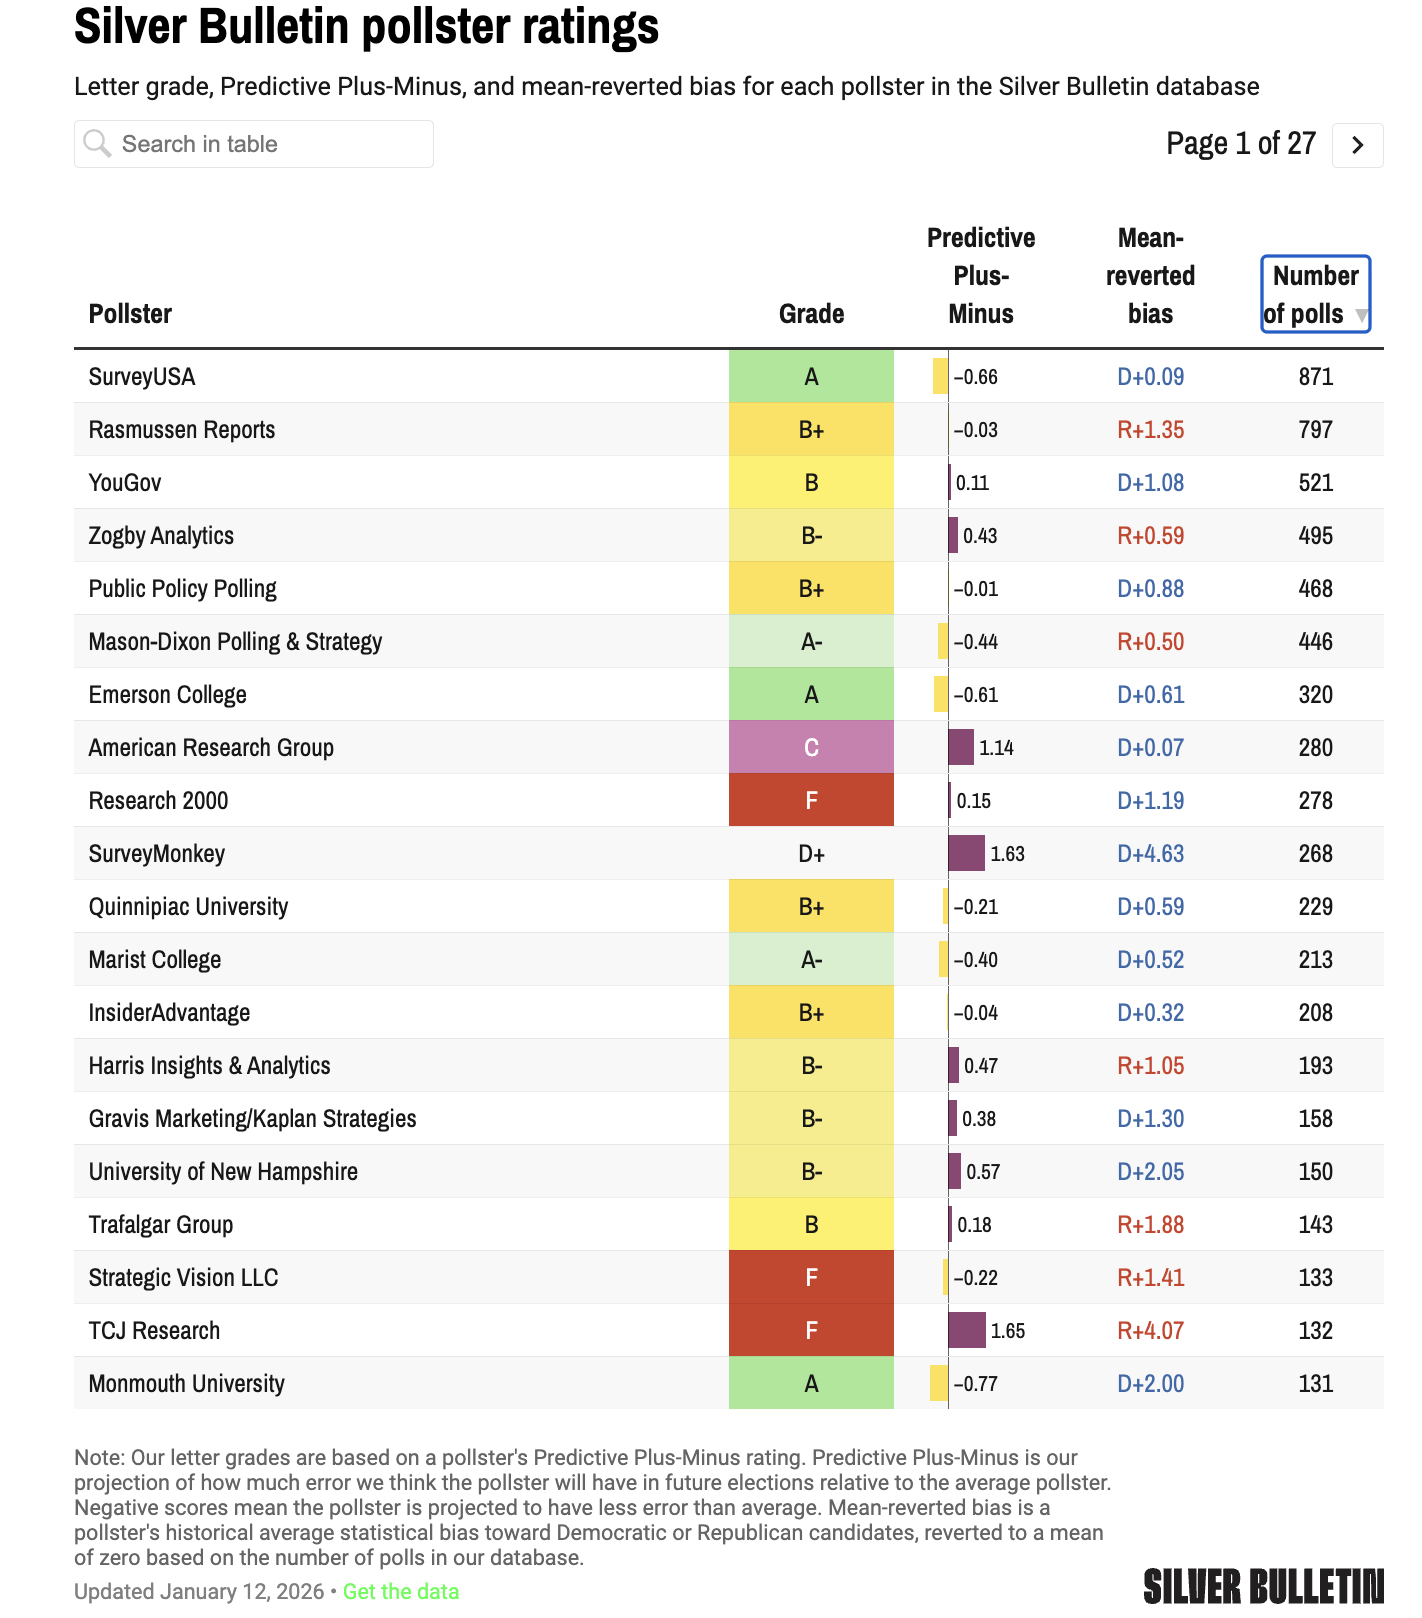Click American Research Group C grade cell

[x=811, y=747]
